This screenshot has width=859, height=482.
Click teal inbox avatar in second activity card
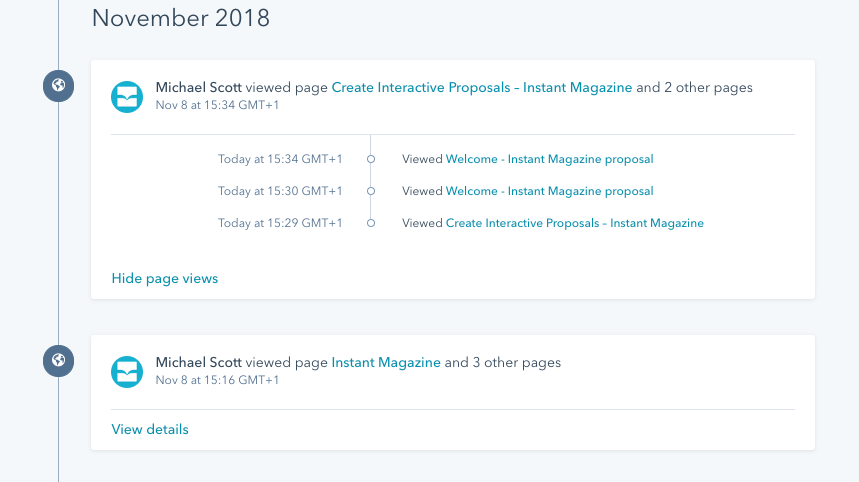(x=127, y=372)
